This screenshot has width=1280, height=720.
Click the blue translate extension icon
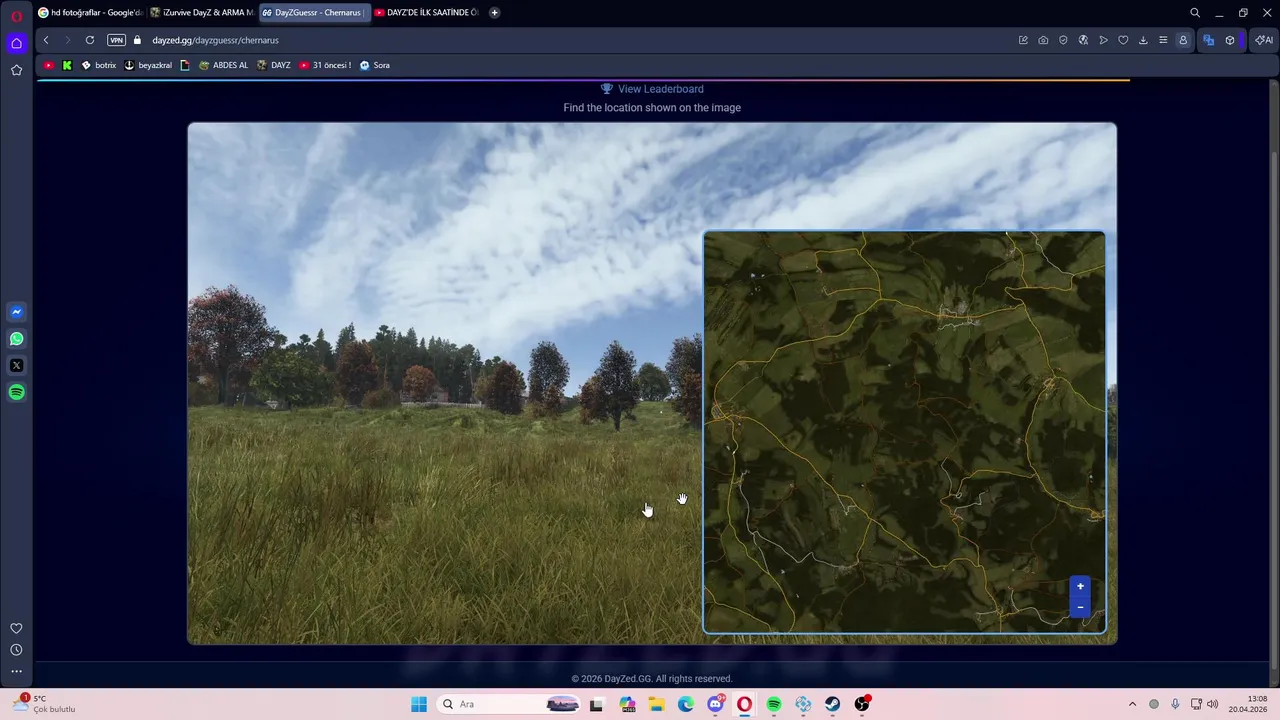[x=1209, y=40]
